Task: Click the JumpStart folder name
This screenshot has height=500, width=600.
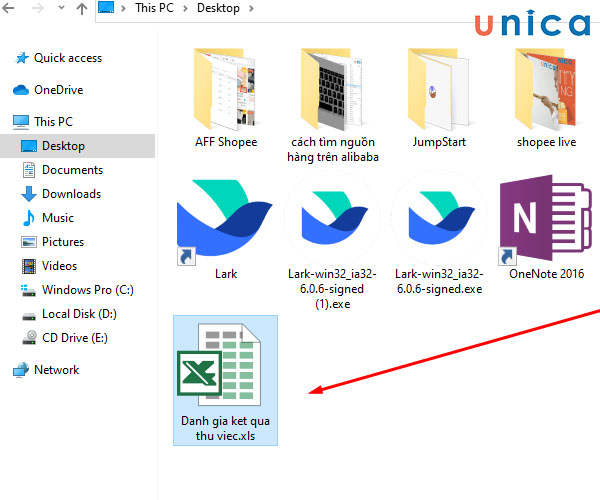Action: [x=439, y=142]
